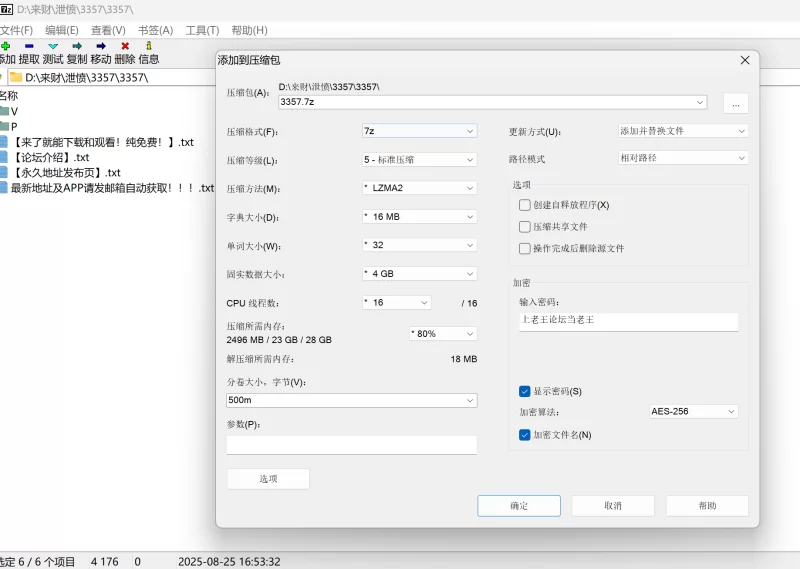Image resolution: width=800 pixels, height=569 pixels.
Task: Click the 确定 button
Action: (x=519, y=506)
